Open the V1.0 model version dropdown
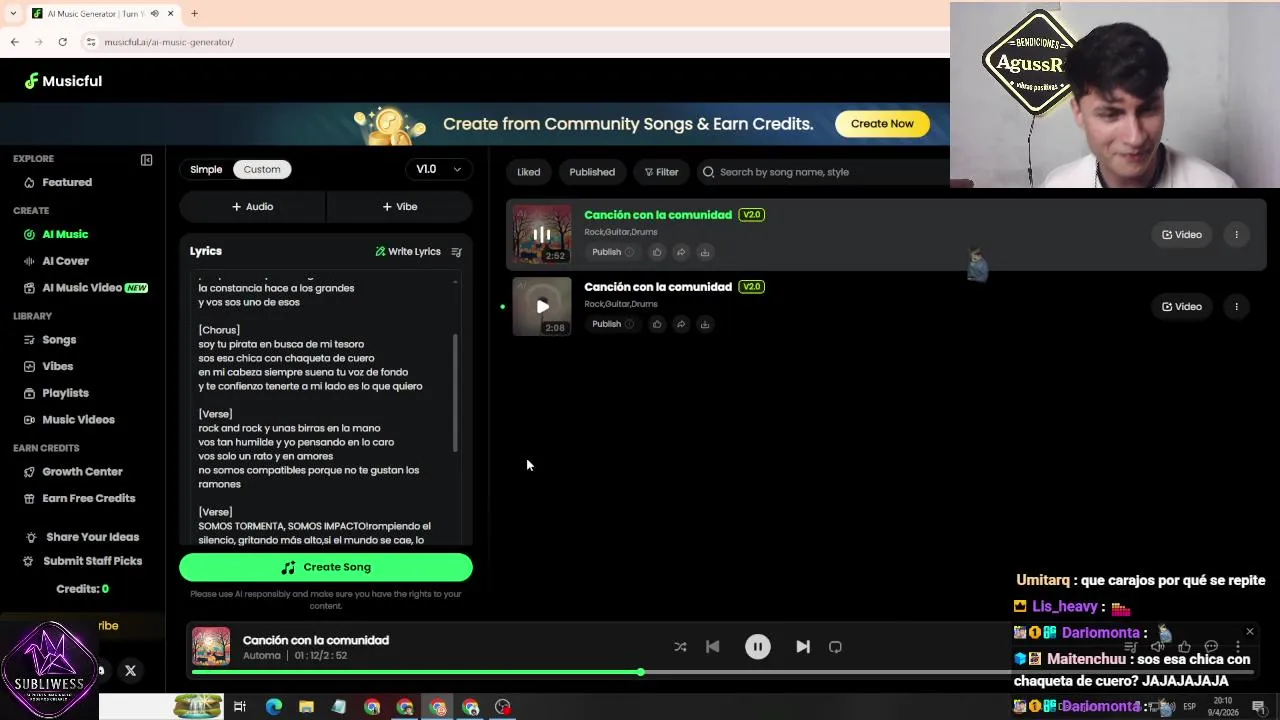This screenshot has width=1280, height=720. [438, 169]
